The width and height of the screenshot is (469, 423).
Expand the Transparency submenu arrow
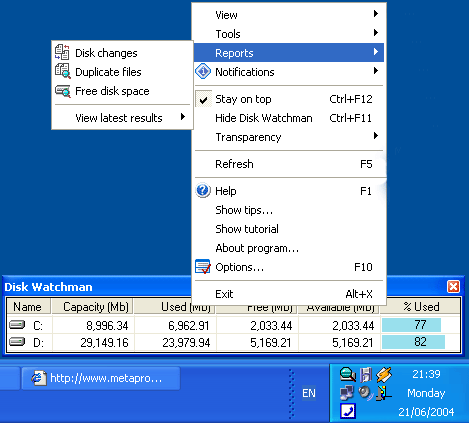coord(376,136)
